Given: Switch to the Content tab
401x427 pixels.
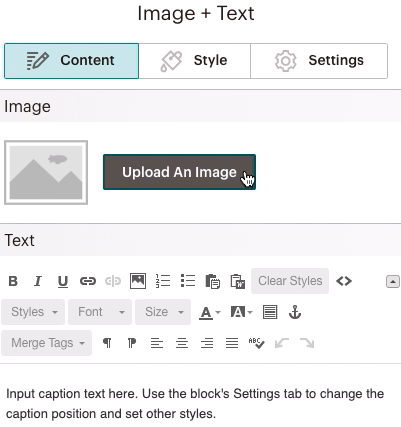Looking at the screenshot, I should (71, 61).
